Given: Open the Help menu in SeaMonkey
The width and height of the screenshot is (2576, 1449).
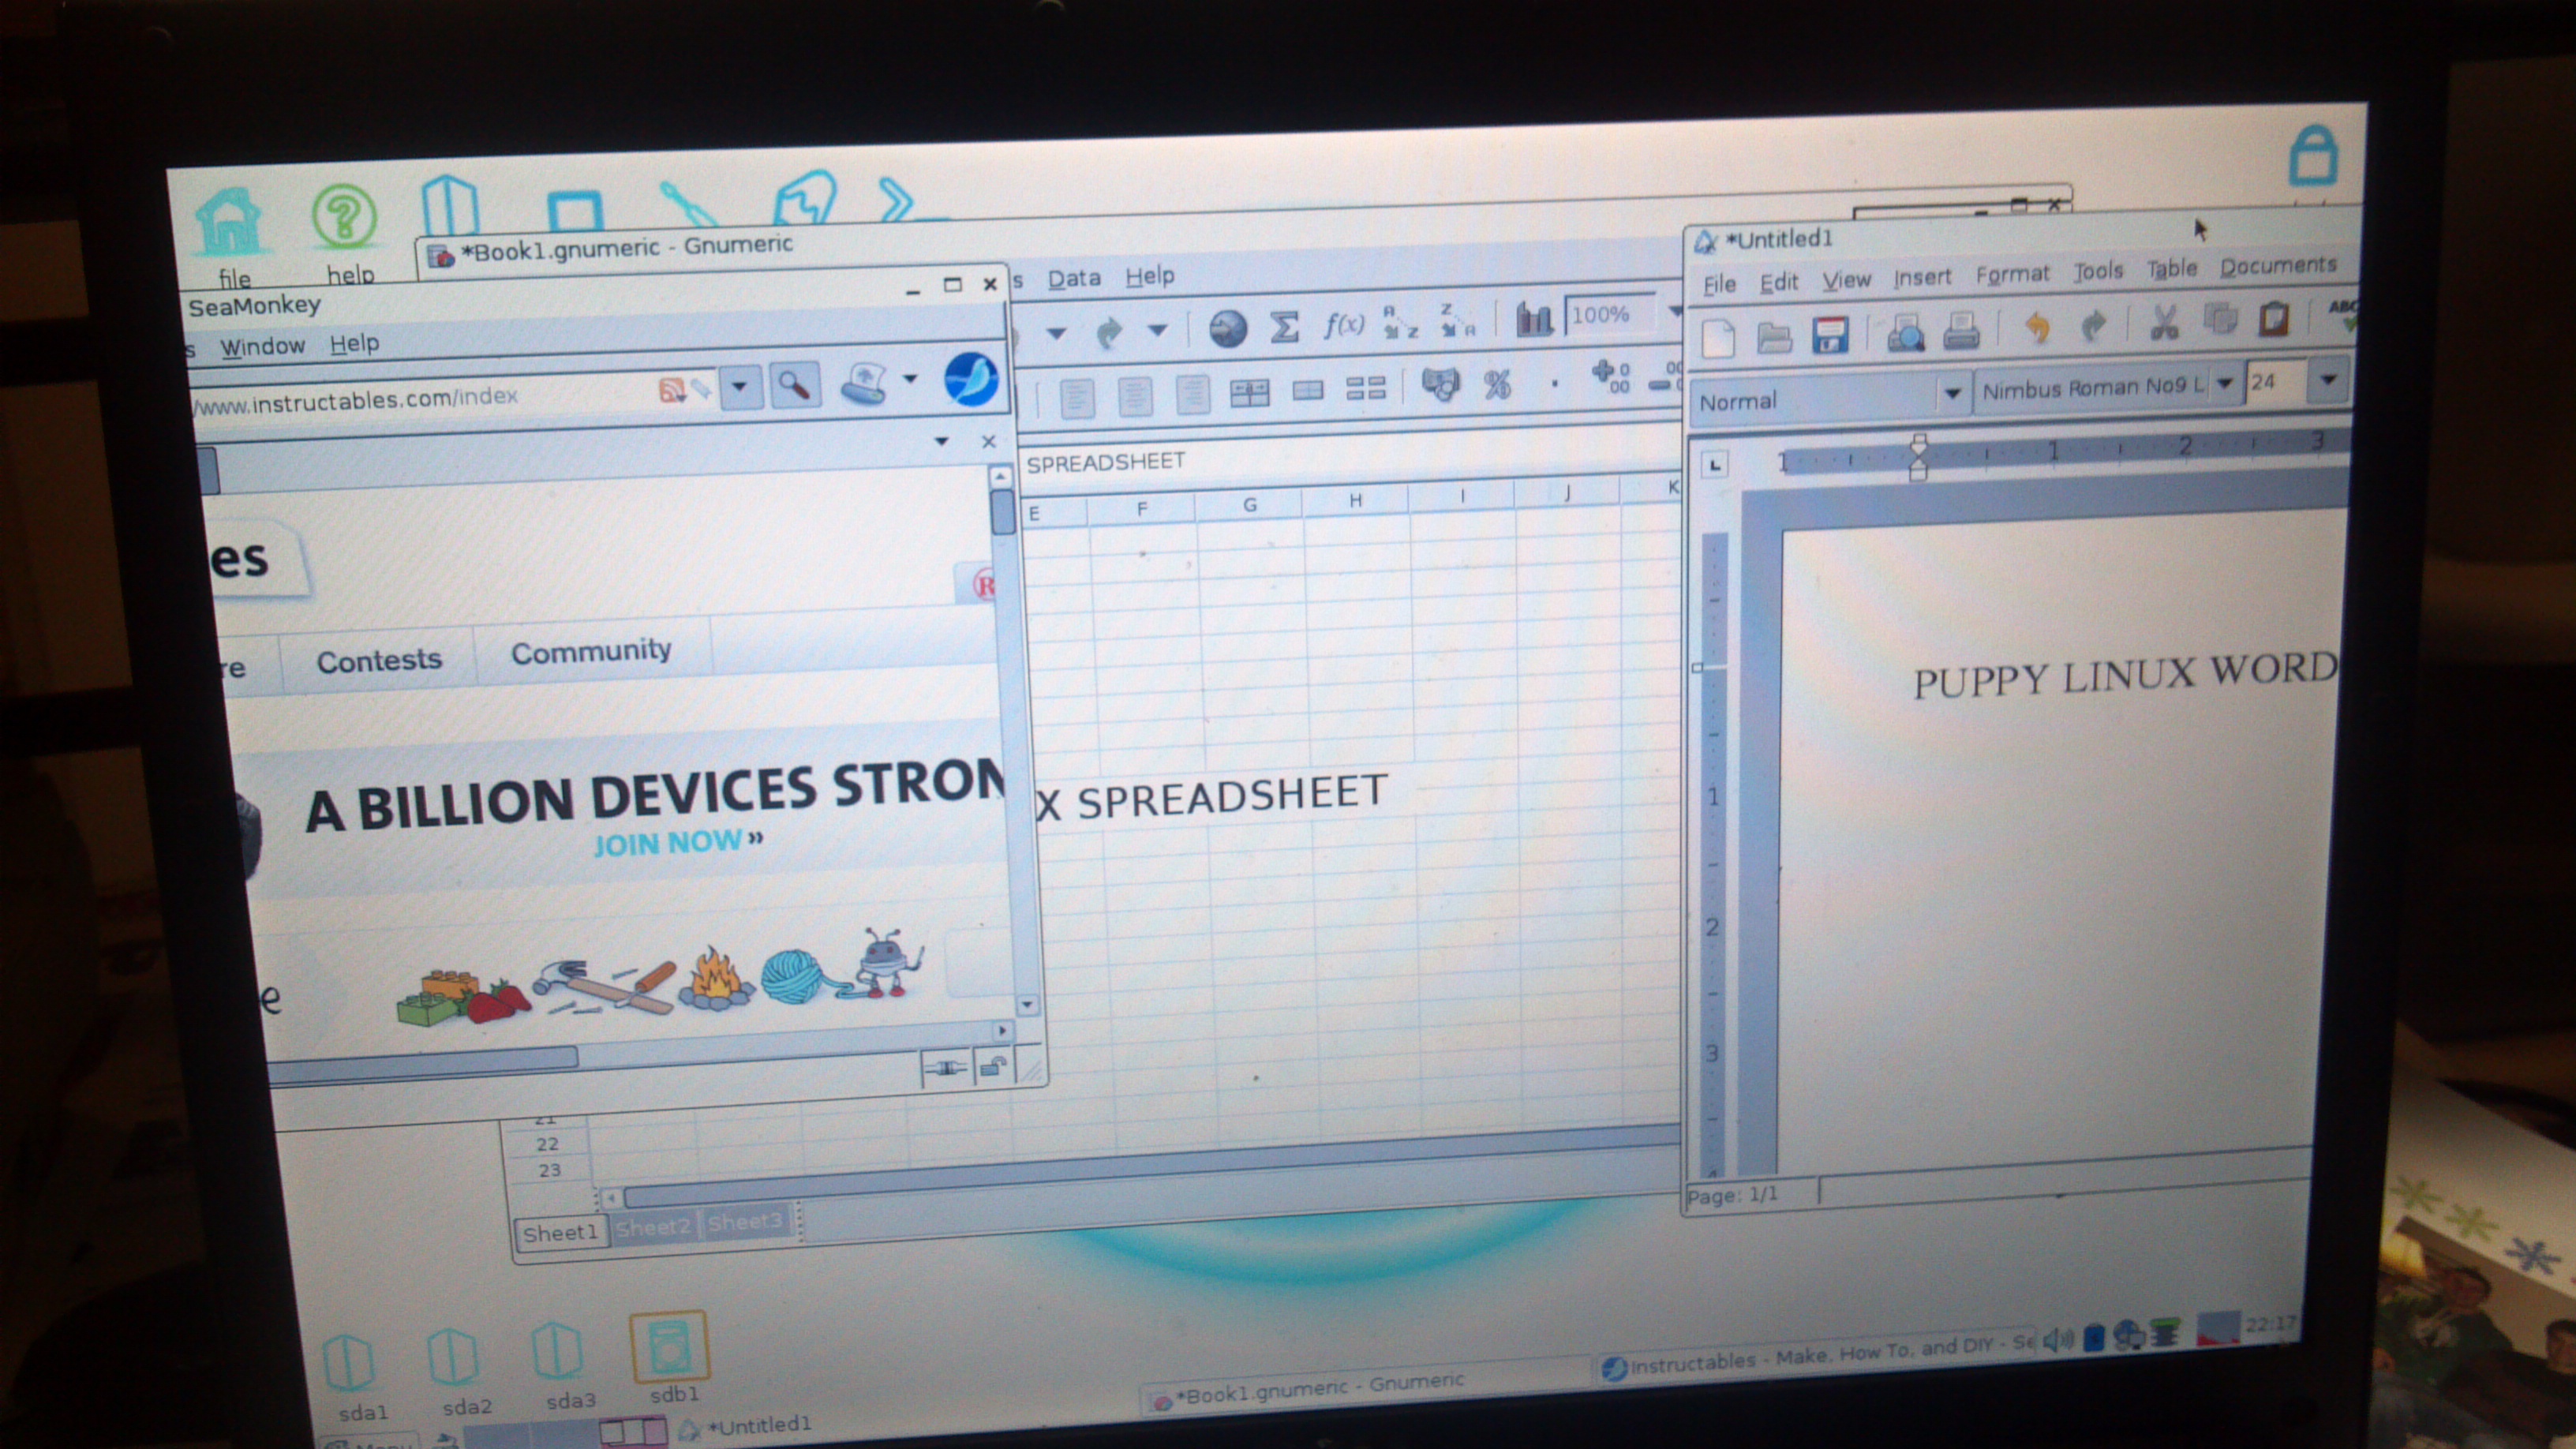Looking at the screenshot, I should pos(354,344).
